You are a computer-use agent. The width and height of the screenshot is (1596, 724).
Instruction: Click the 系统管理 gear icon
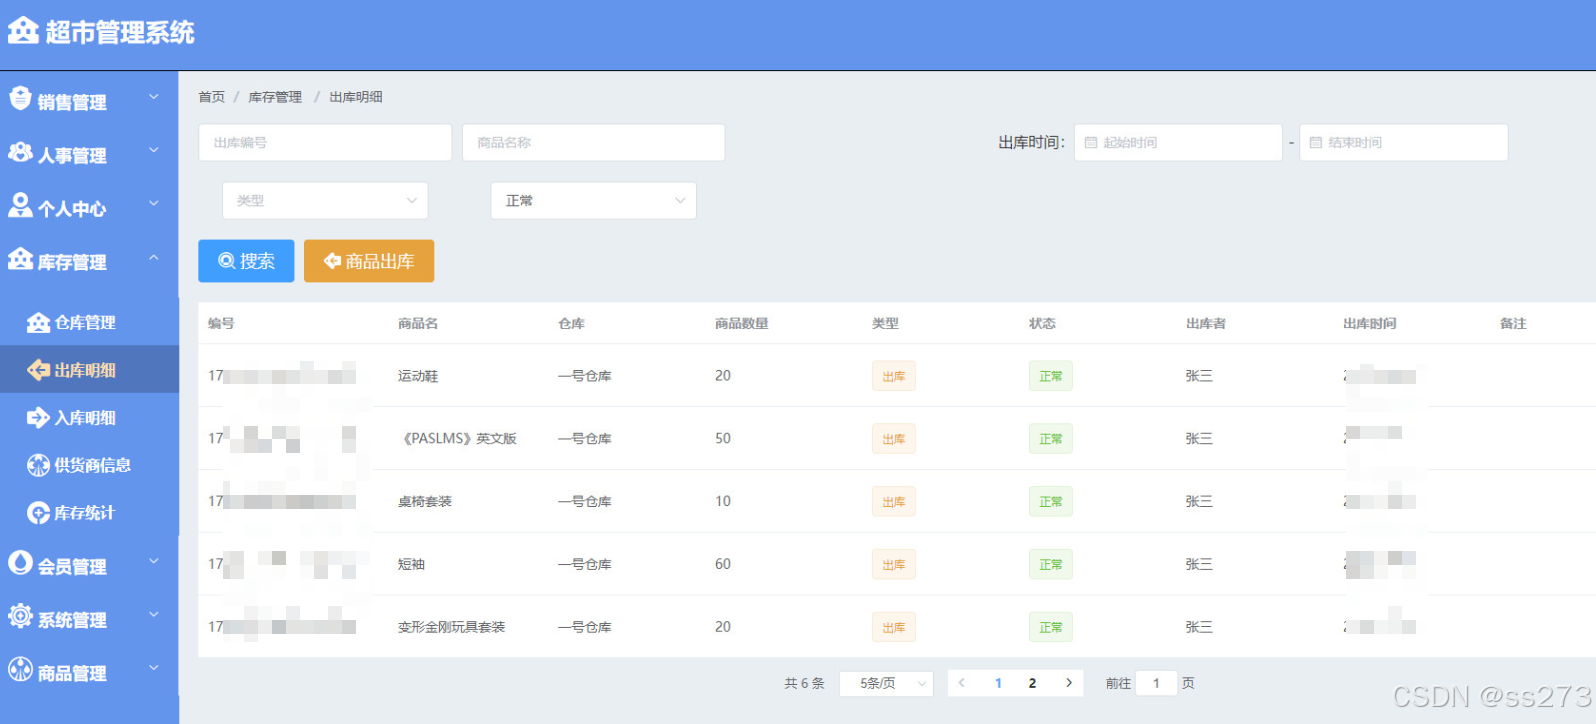tap(20, 616)
